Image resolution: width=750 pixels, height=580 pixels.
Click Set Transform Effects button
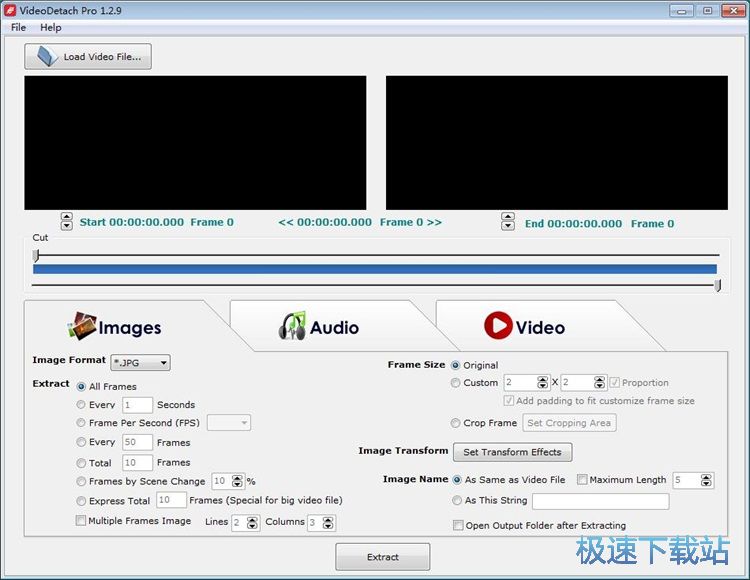512,452
